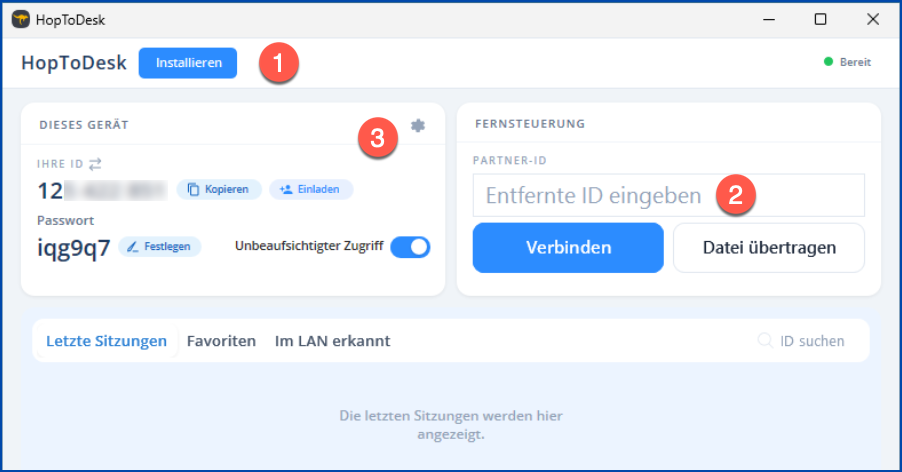The width and height of the screenshot is (902, 472).
Task: Click the Unbeaufsichtigter Zugriff label
Action: pos(309,246)
